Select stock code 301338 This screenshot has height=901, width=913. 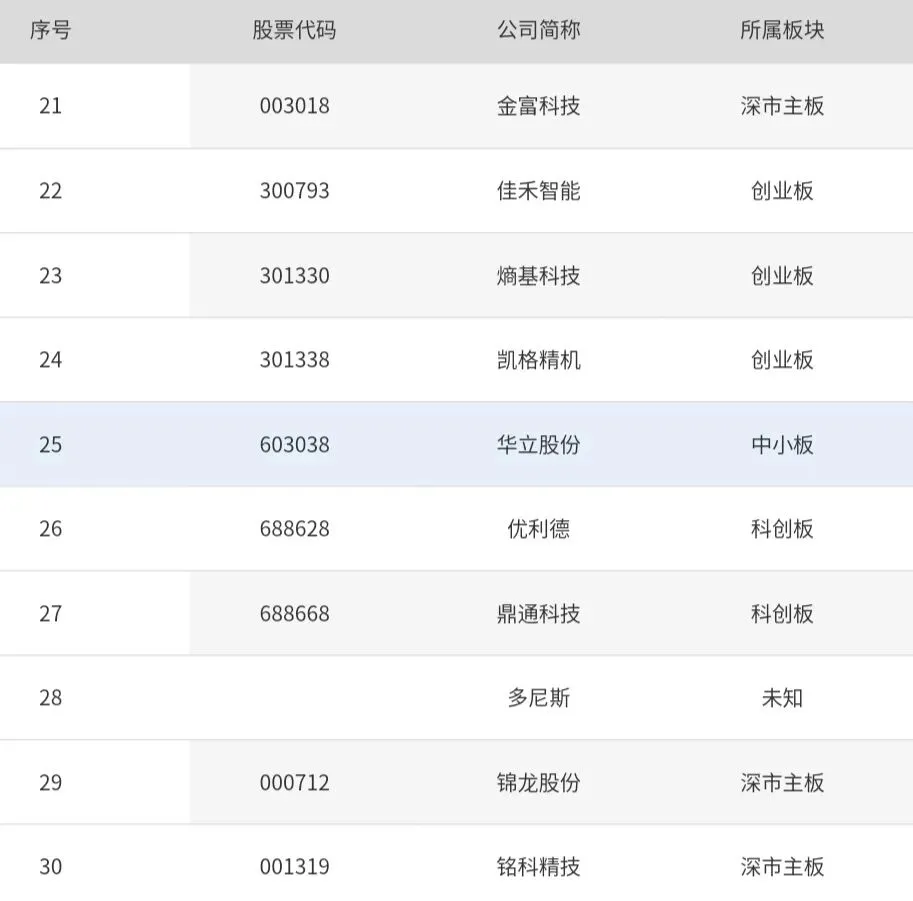pyautogui.click(x=295, y=360)
